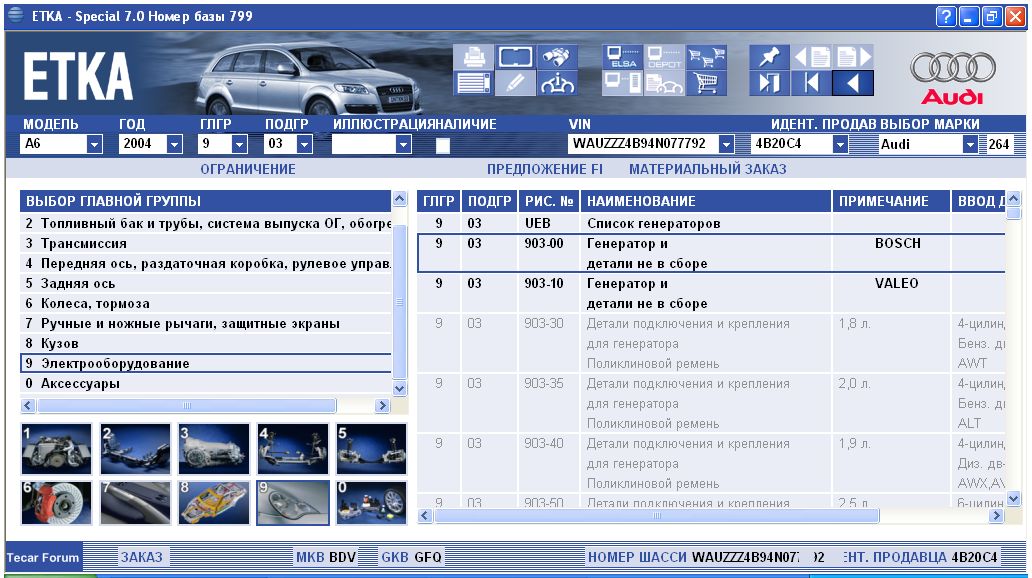Screen dimensions: 1032x578
Task: Click the exit door icon
Action: click(769, 84)
